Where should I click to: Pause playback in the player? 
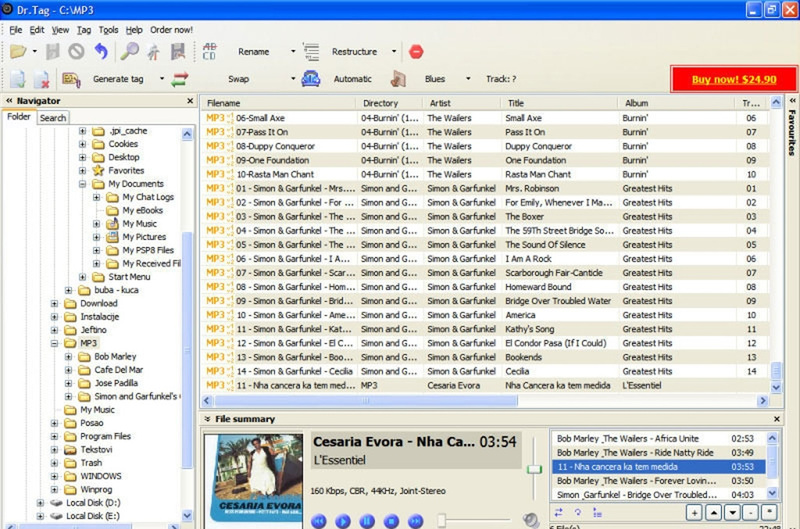coord(367,521)
